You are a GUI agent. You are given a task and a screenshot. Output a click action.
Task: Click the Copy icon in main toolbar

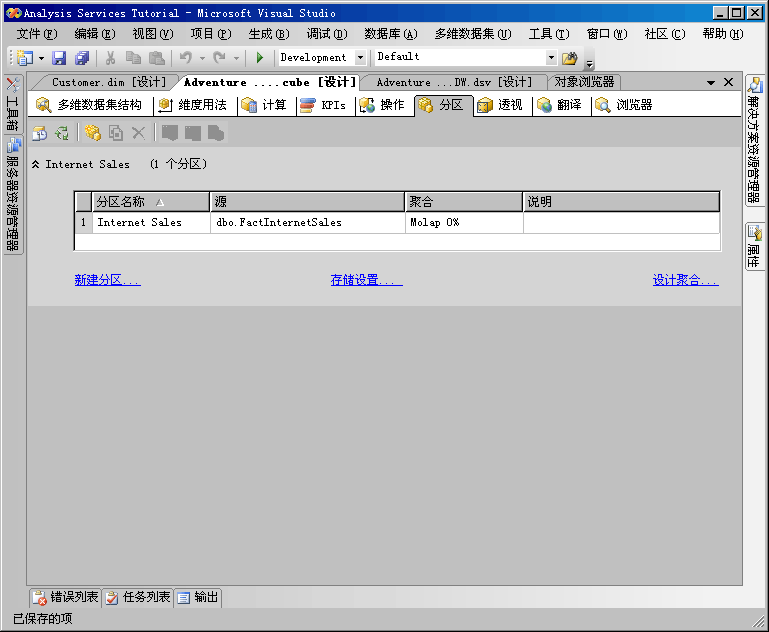click(x=133, y=58)
